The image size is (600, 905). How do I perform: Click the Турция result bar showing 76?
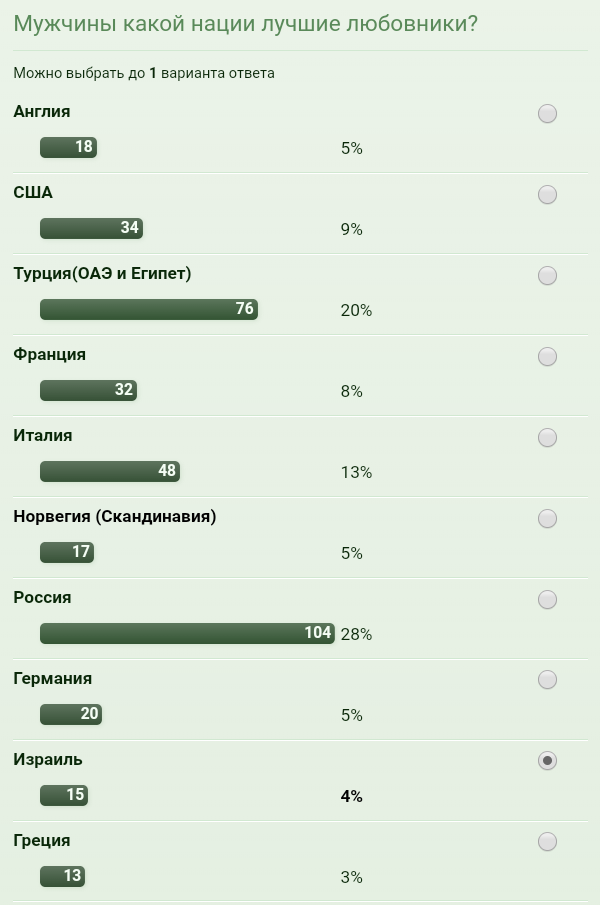pyautogui.click(x=149, y=310)
